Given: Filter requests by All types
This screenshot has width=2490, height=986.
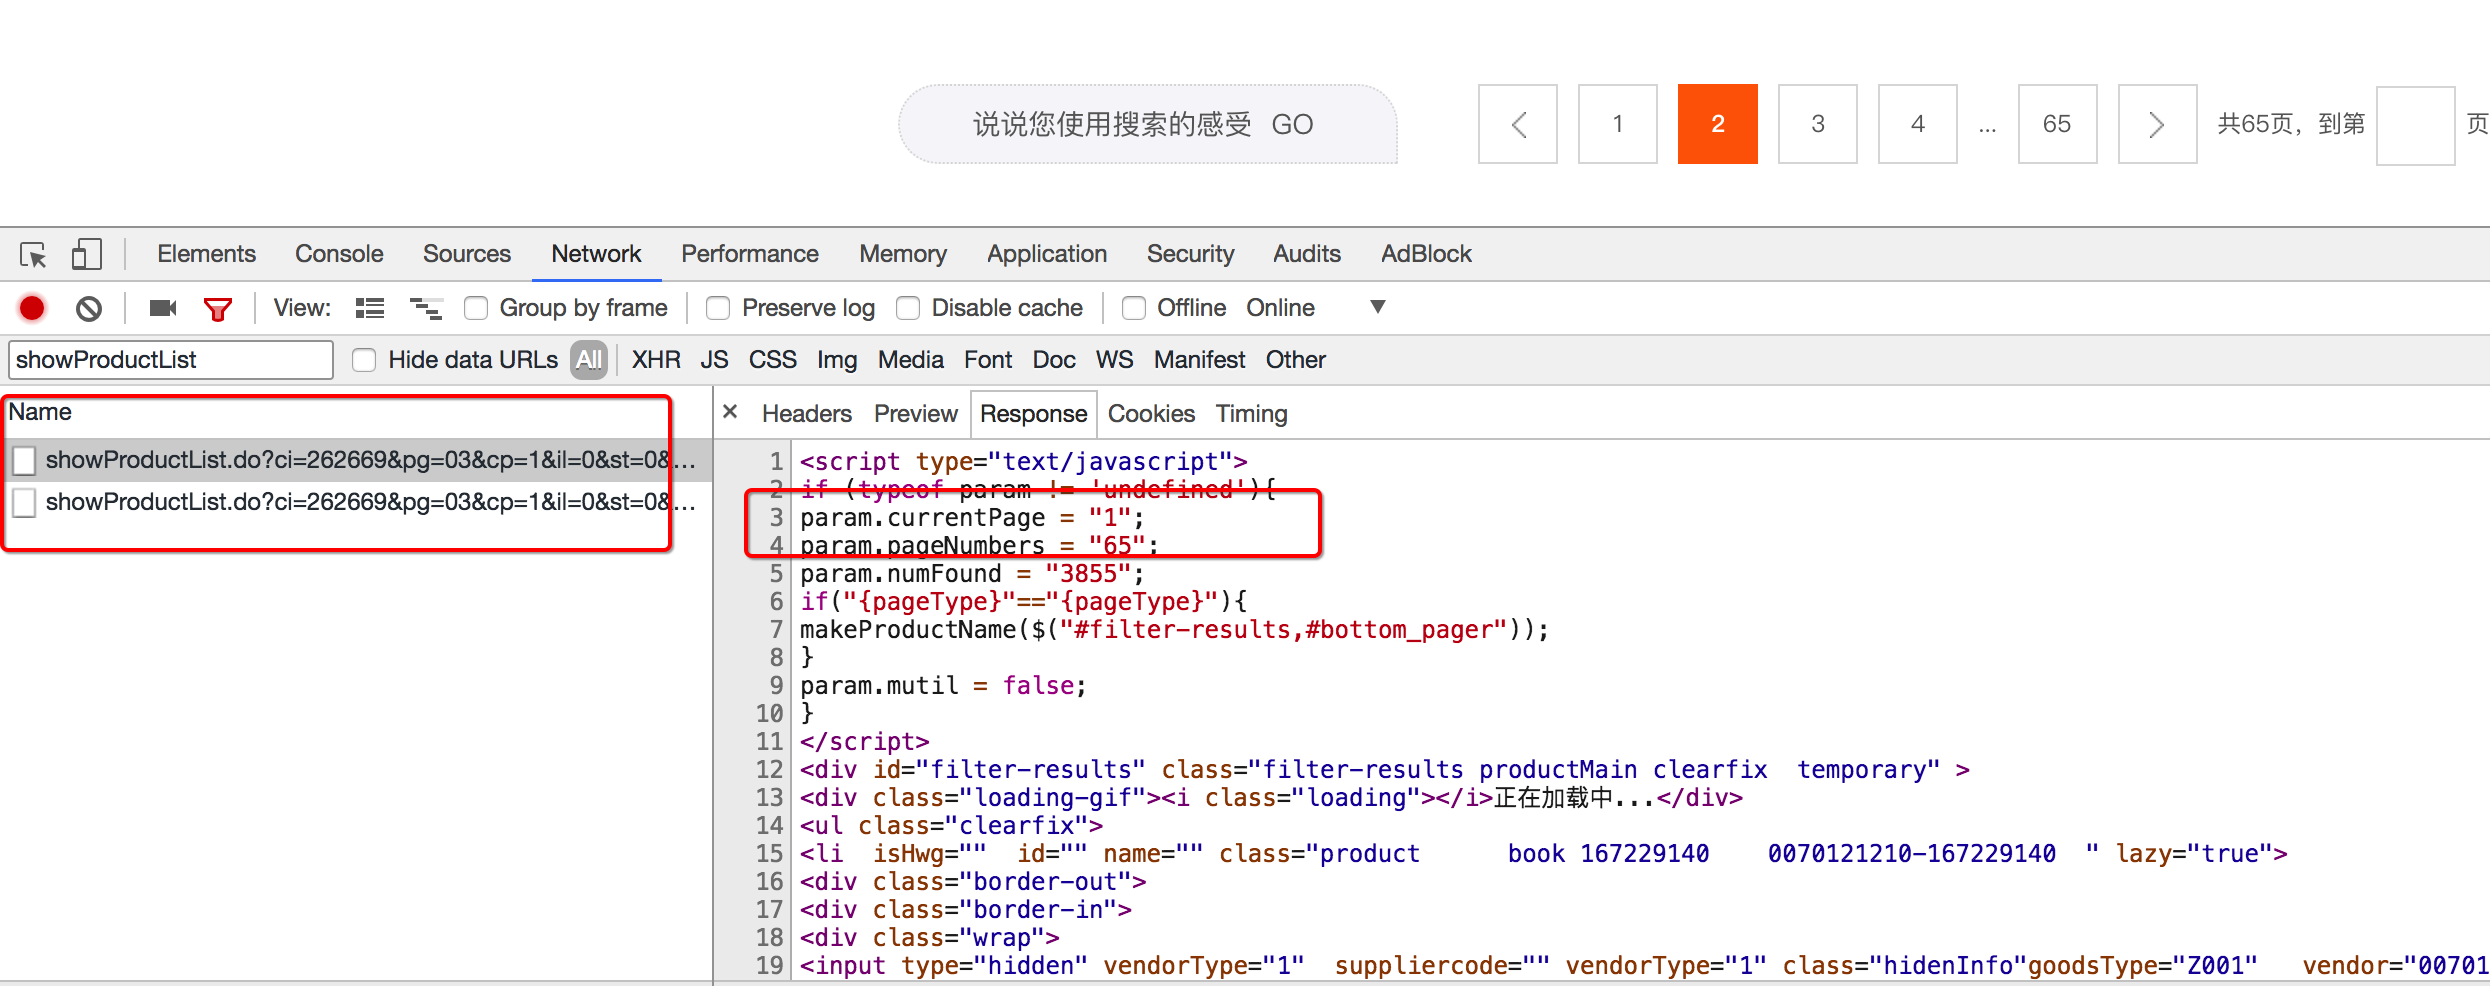Looking at the screenshot, I should pyautogui.click(x=589, y=360).
